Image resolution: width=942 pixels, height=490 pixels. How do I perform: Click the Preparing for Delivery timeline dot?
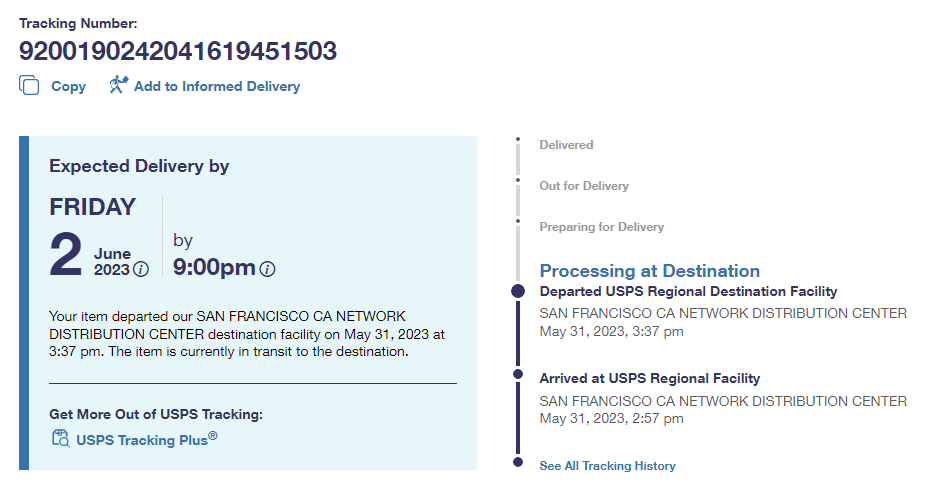(x=518, y=221)
